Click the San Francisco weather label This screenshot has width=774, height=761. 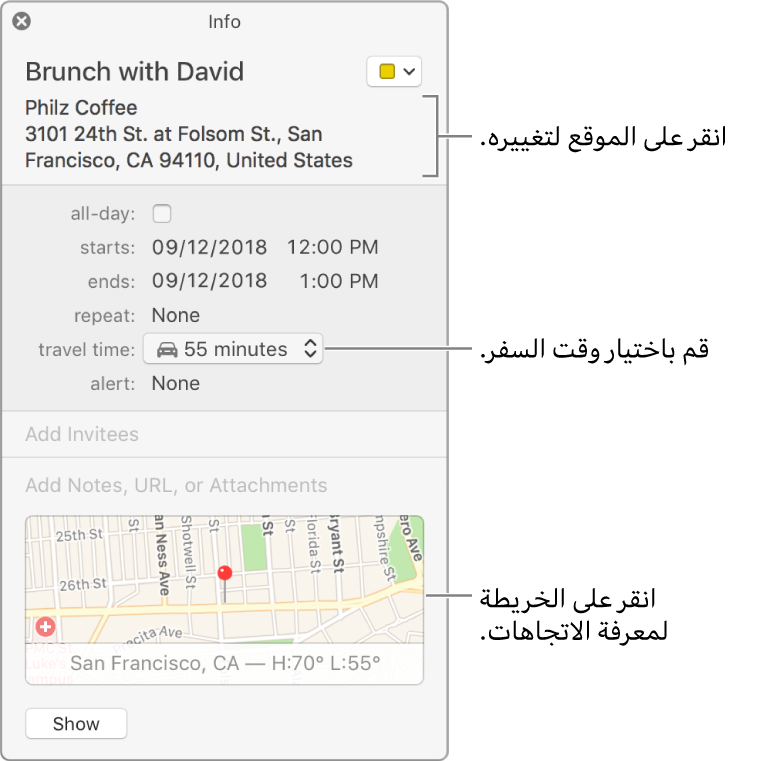click(225, 663)
